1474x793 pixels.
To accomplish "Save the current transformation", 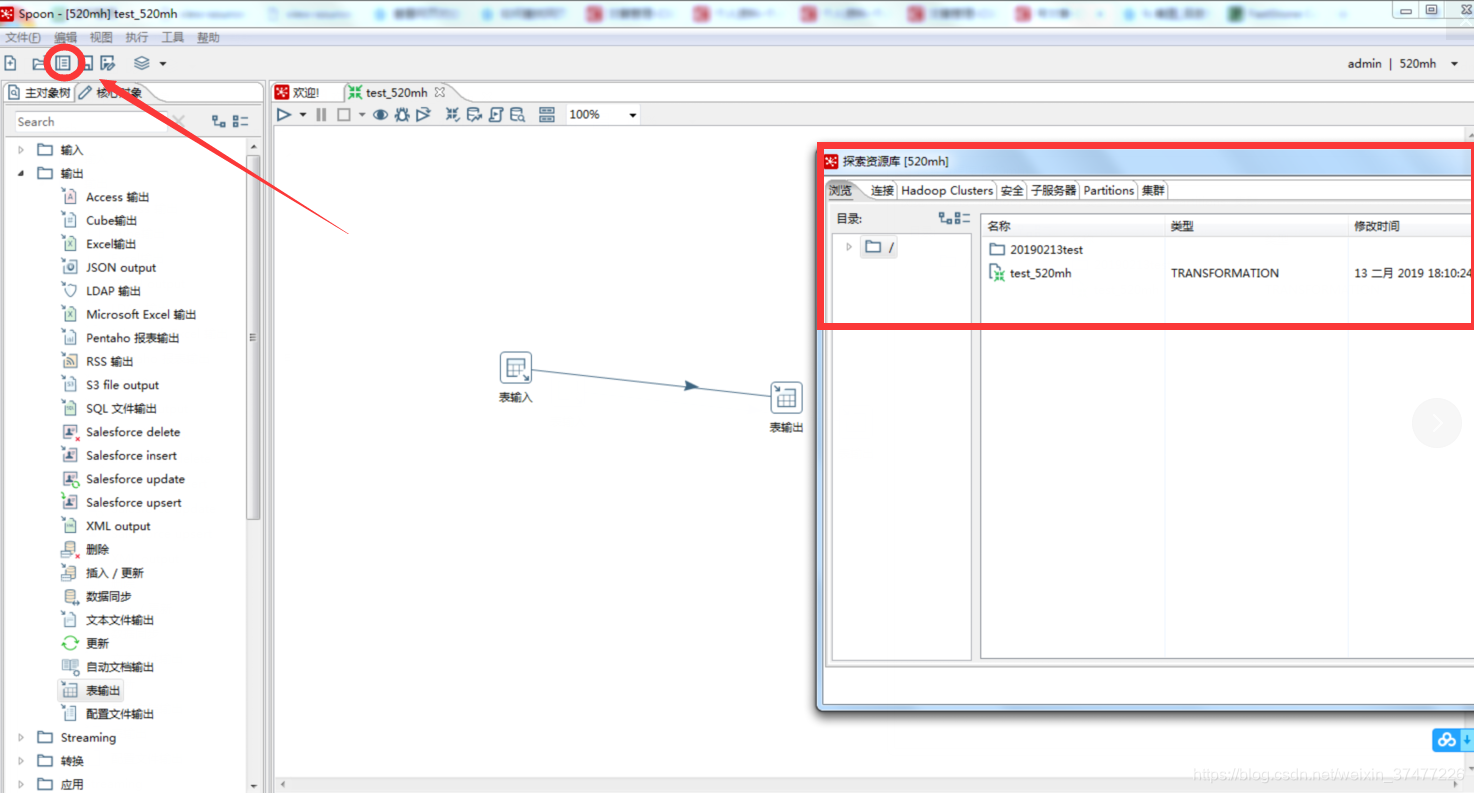I will 87,63.
